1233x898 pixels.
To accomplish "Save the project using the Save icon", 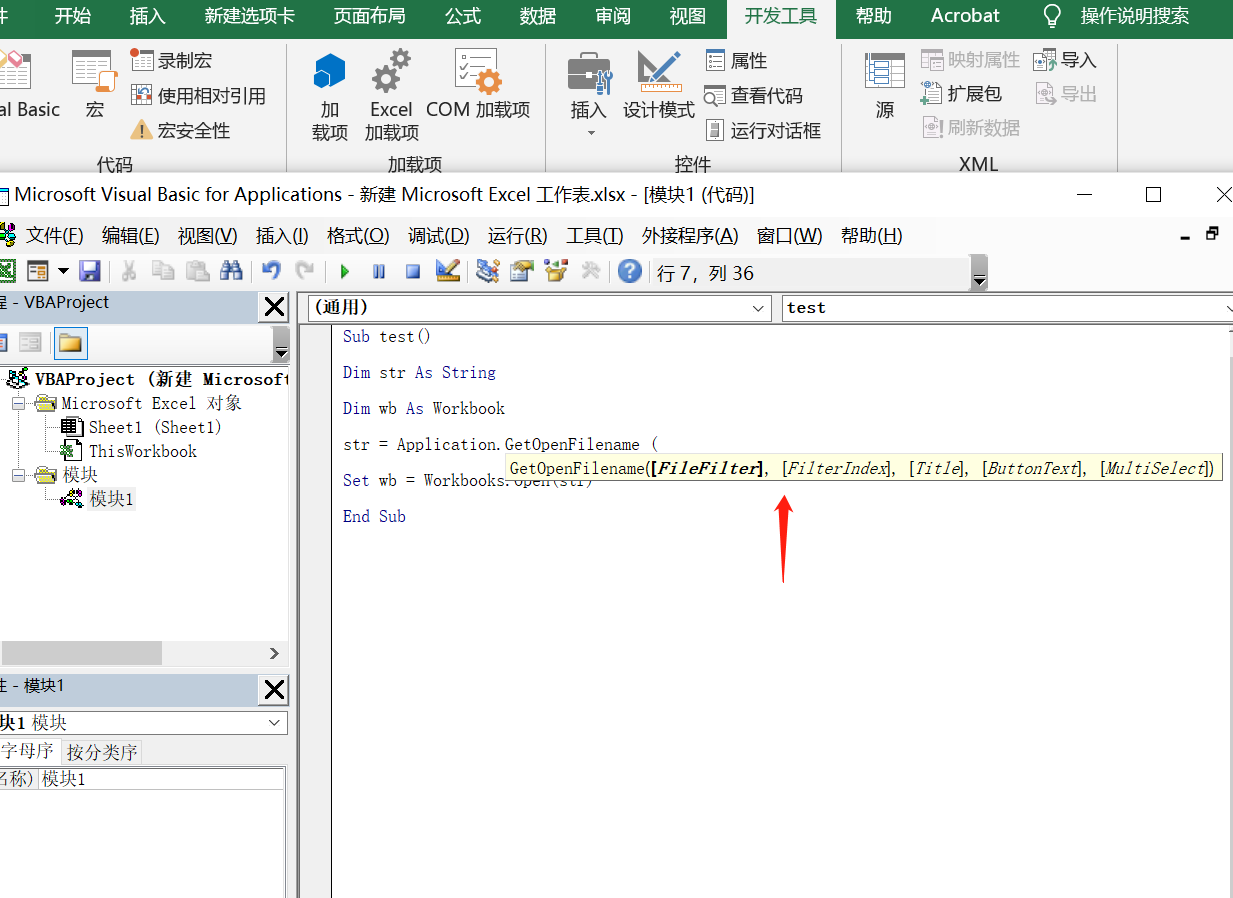I will pos(91,271).
